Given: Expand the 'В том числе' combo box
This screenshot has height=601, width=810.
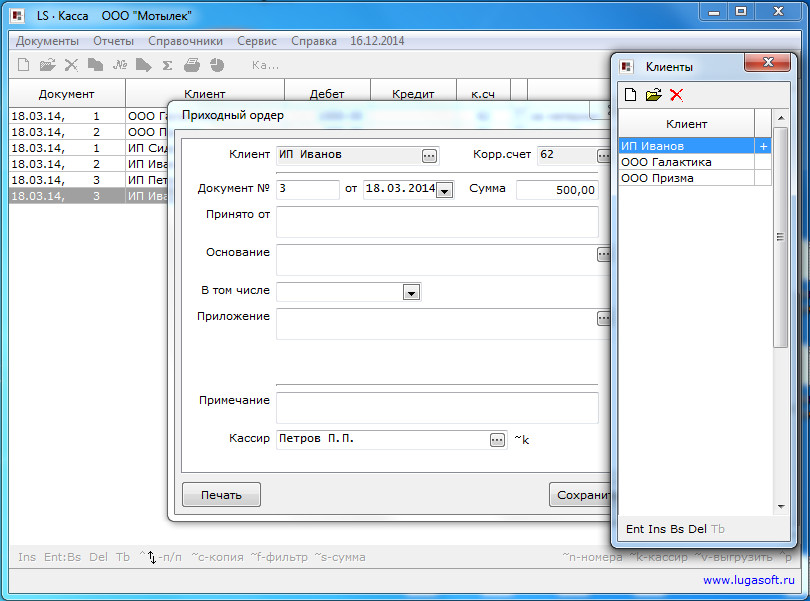Looking at the screenshot, I should point(410,292).
